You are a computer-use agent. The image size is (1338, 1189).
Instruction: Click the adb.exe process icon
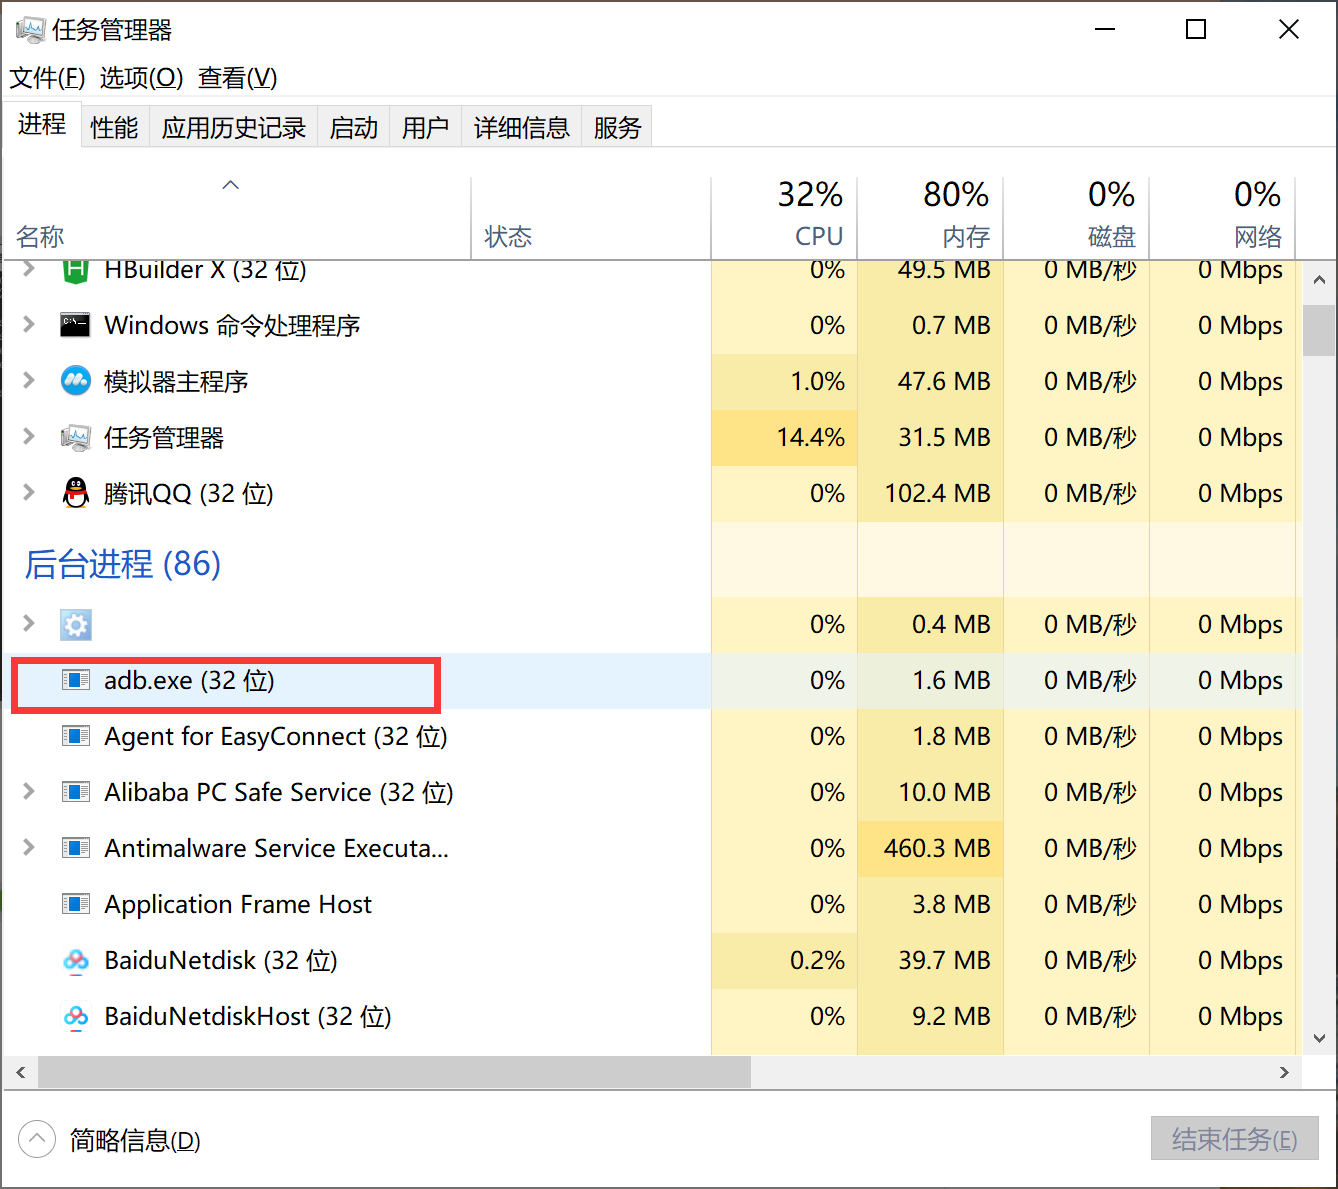[x=76, y=681]
